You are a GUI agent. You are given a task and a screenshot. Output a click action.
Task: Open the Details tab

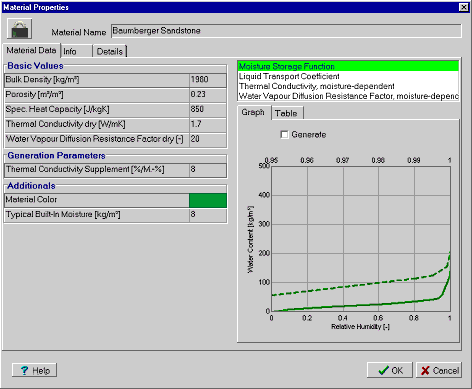coord(110,51)
